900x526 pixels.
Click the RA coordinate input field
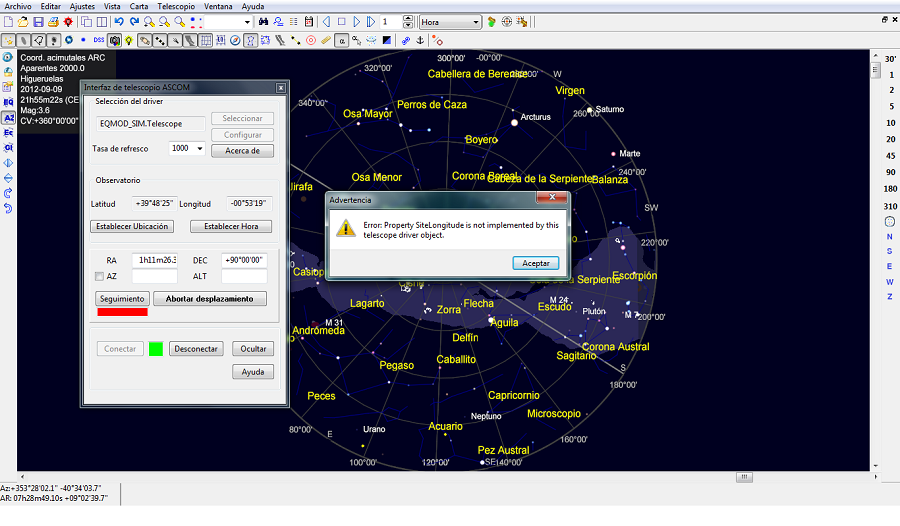(x=153, y=260)
